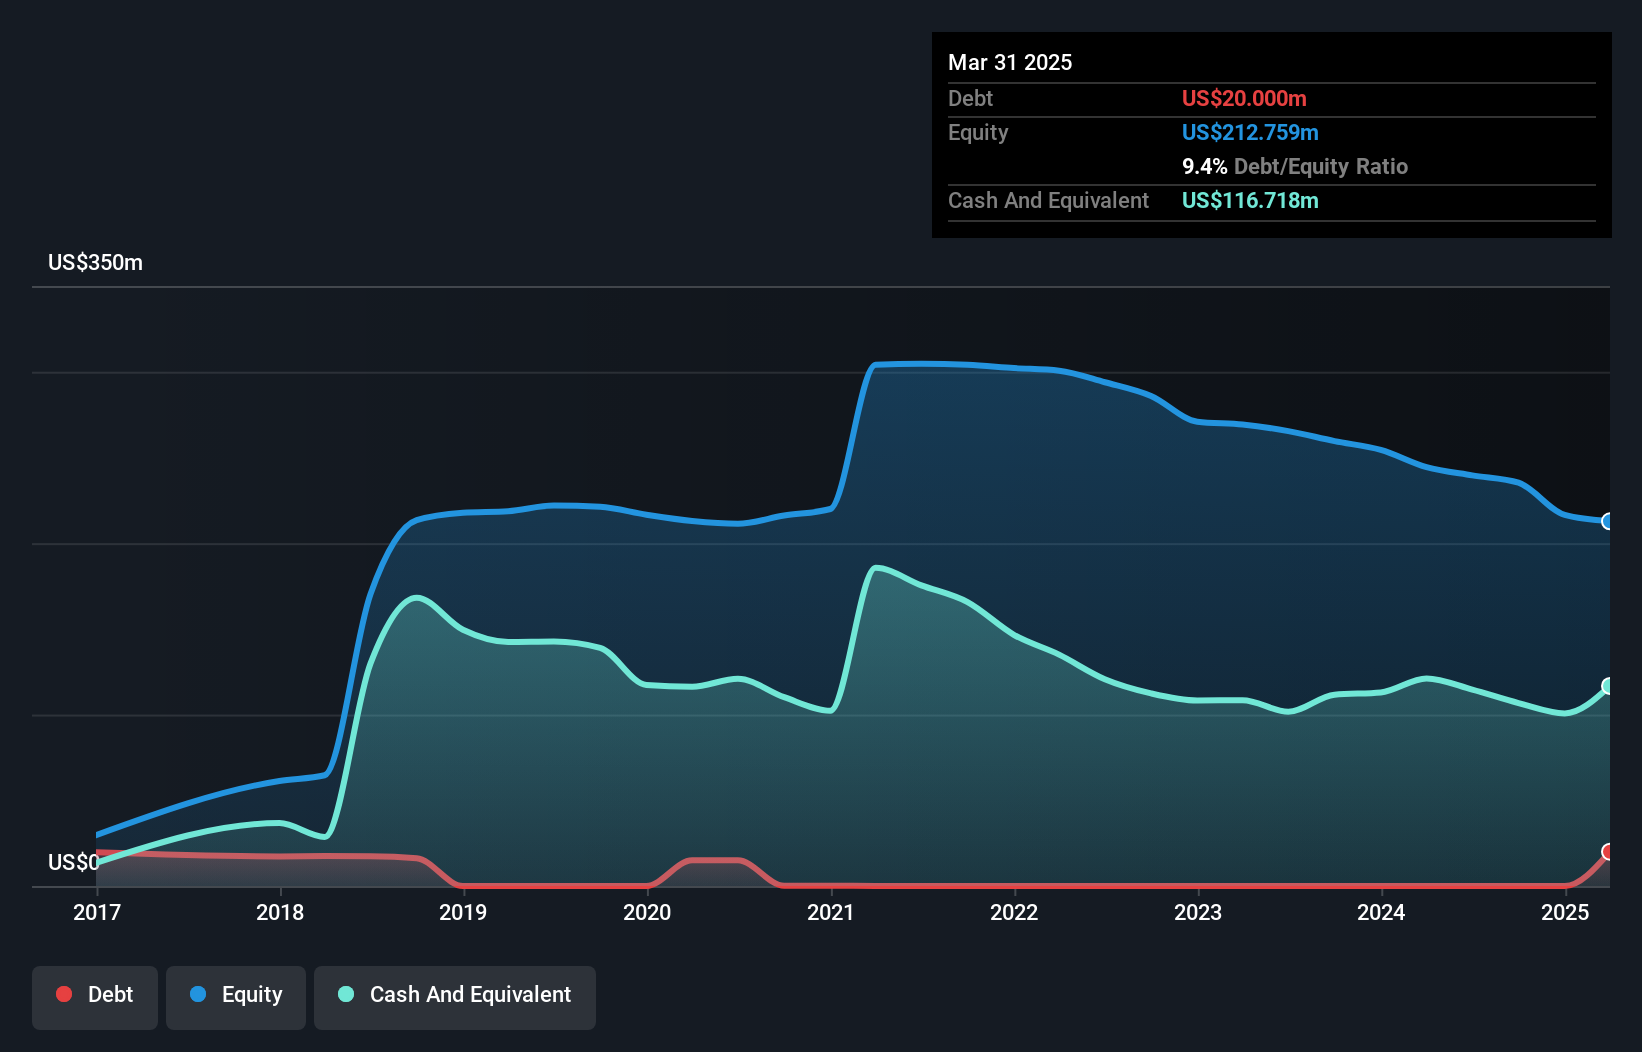Click the 2023 x-axis label
Image resolution: width=1642 pixels, height=1052 pixels.
pyautogui.click(x=1198, y=912)
